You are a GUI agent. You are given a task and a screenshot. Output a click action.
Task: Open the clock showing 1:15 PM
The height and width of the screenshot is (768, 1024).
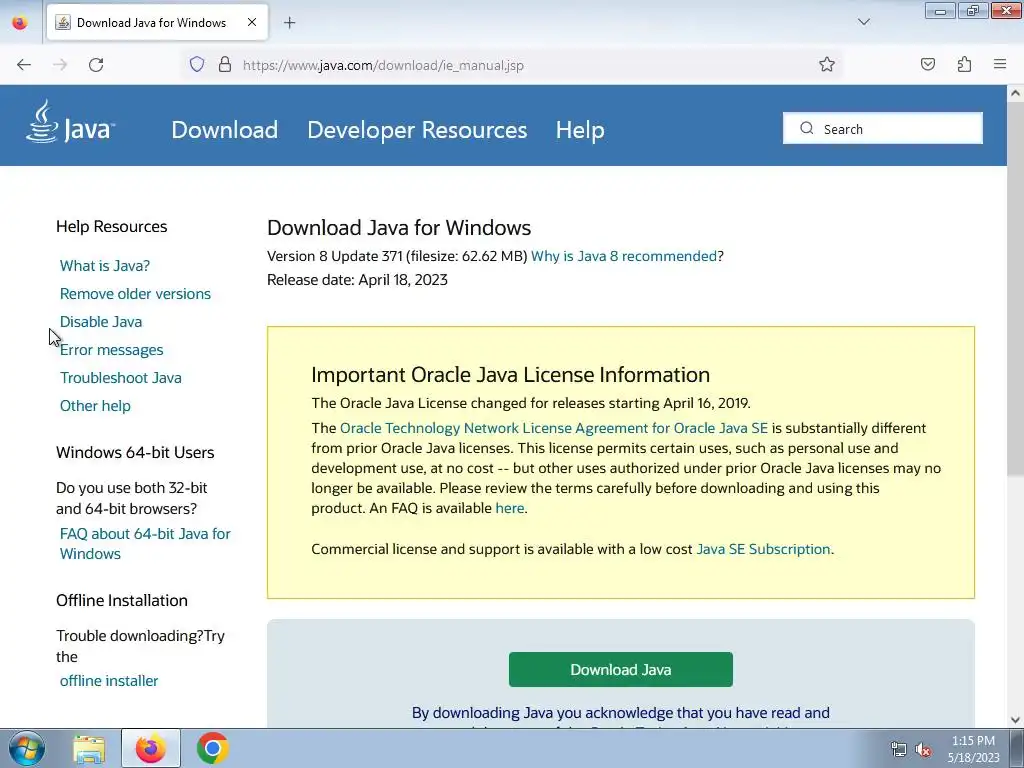pyautogui.click(x=973, y=749)
